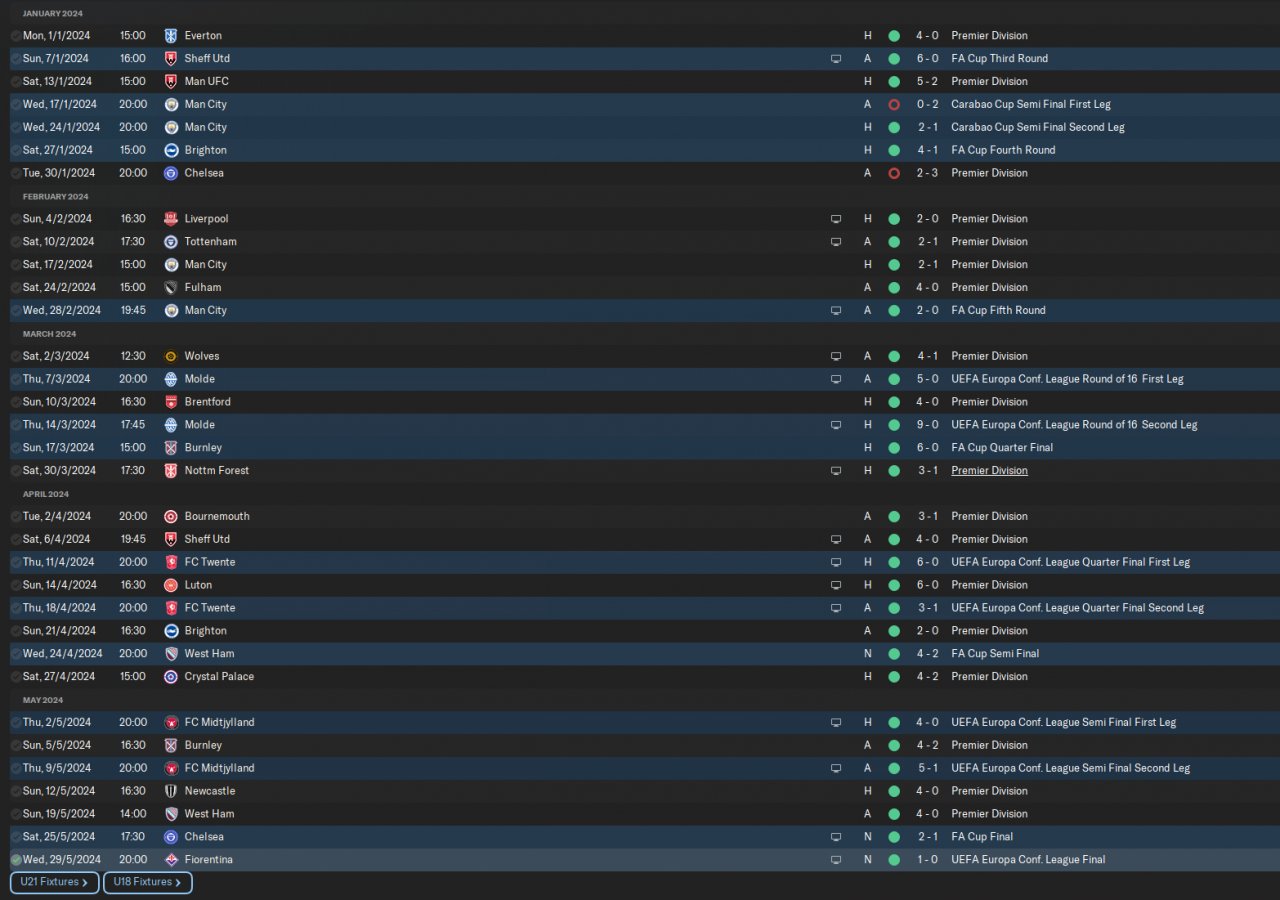Click the TV icon on the Tottenham fixture
1280x900 pixels.
click(836, 241)
